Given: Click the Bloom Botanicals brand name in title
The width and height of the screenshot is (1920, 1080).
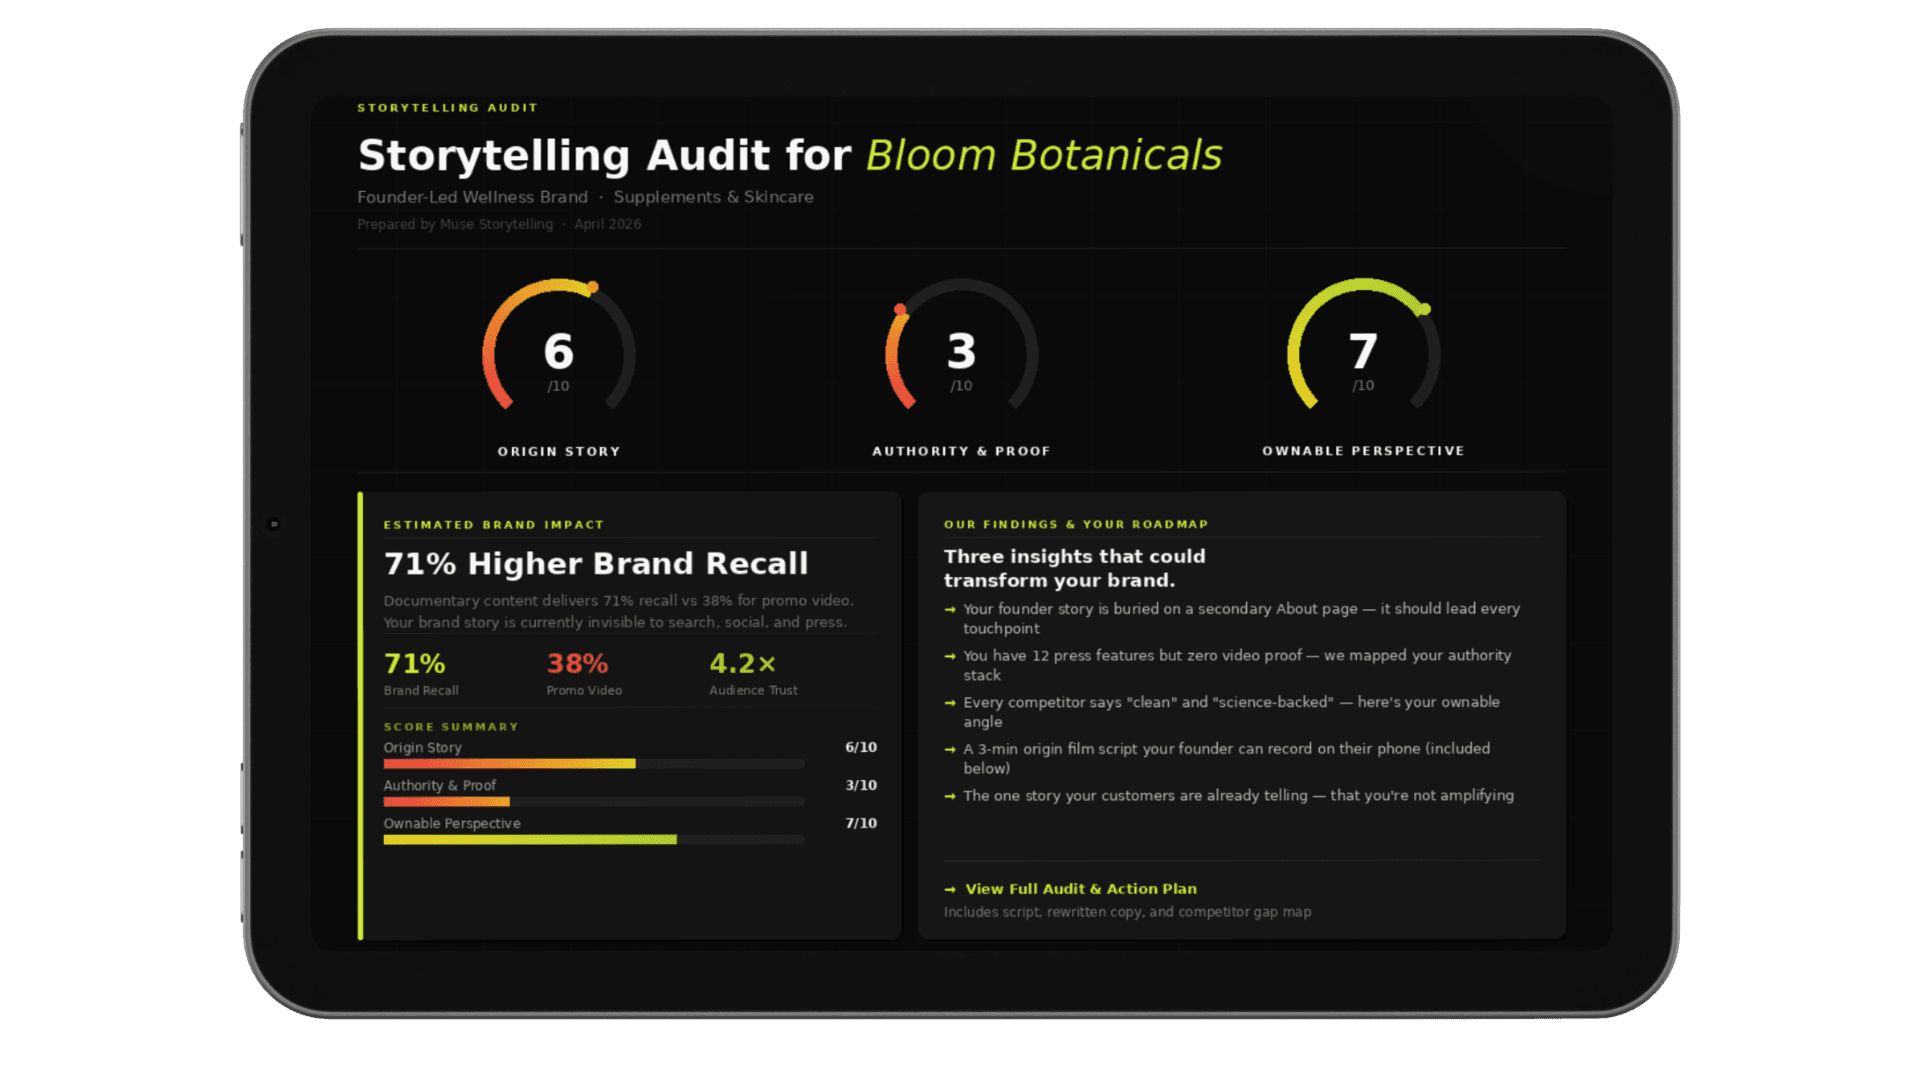Looking at the screenshot, I should click(1043, 156).
